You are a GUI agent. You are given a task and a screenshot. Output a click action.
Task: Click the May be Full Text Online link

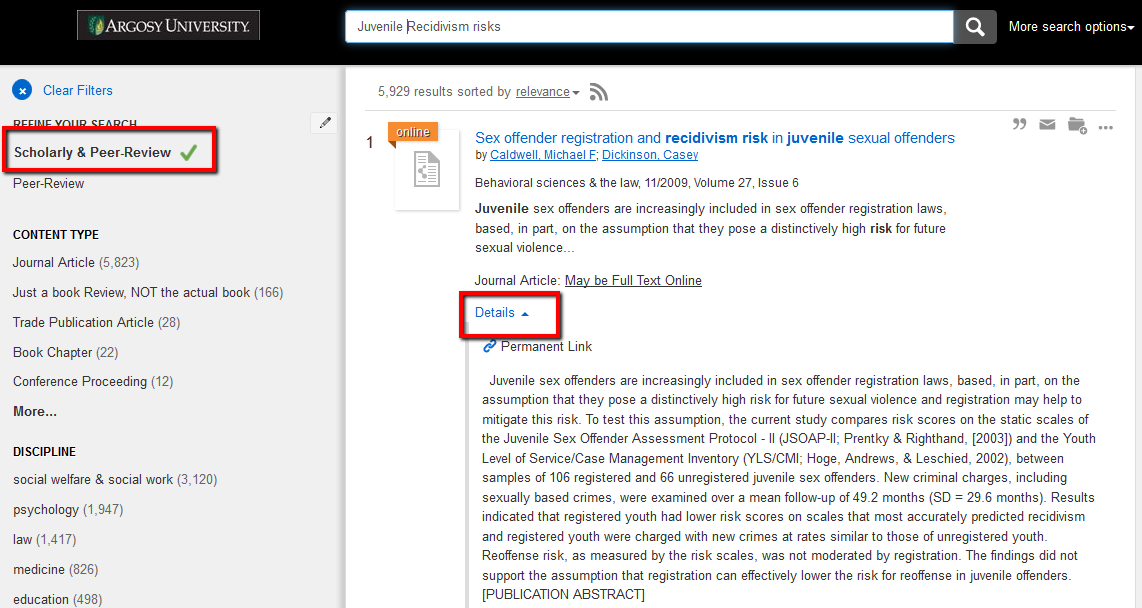click(x=633, y=281)
